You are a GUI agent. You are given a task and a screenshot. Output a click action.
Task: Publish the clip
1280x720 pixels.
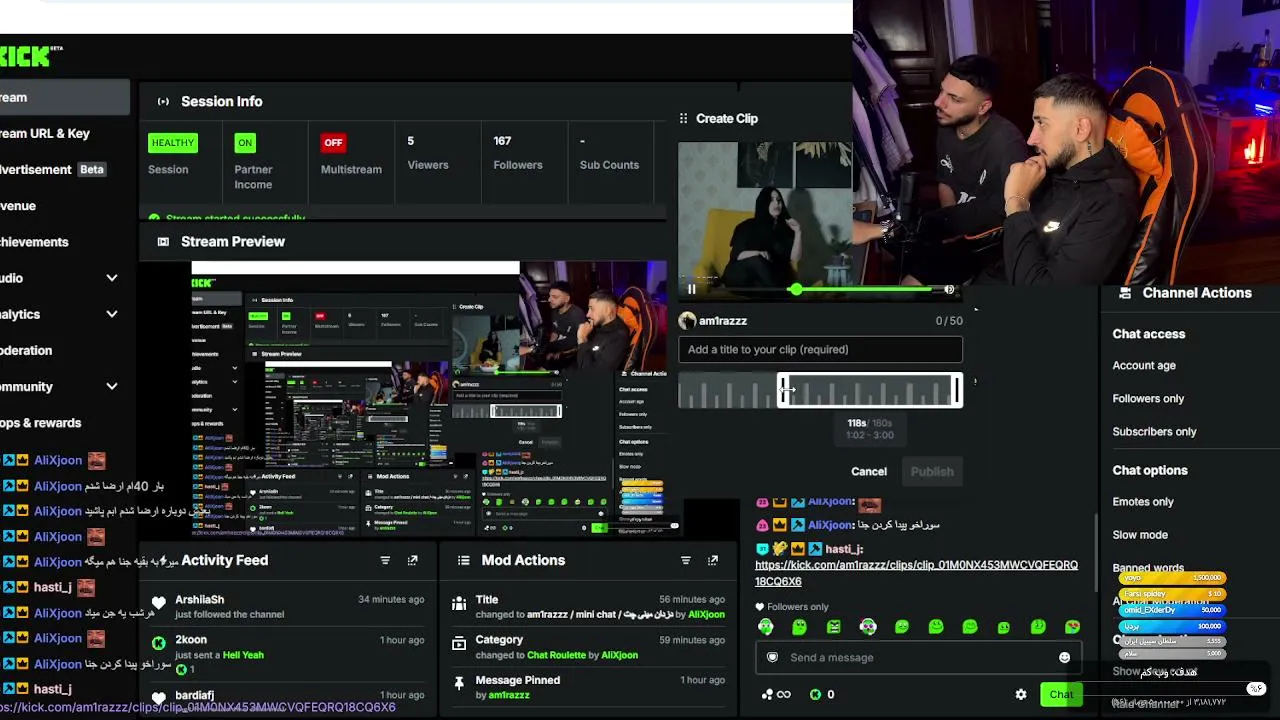(x=932, y=471)
